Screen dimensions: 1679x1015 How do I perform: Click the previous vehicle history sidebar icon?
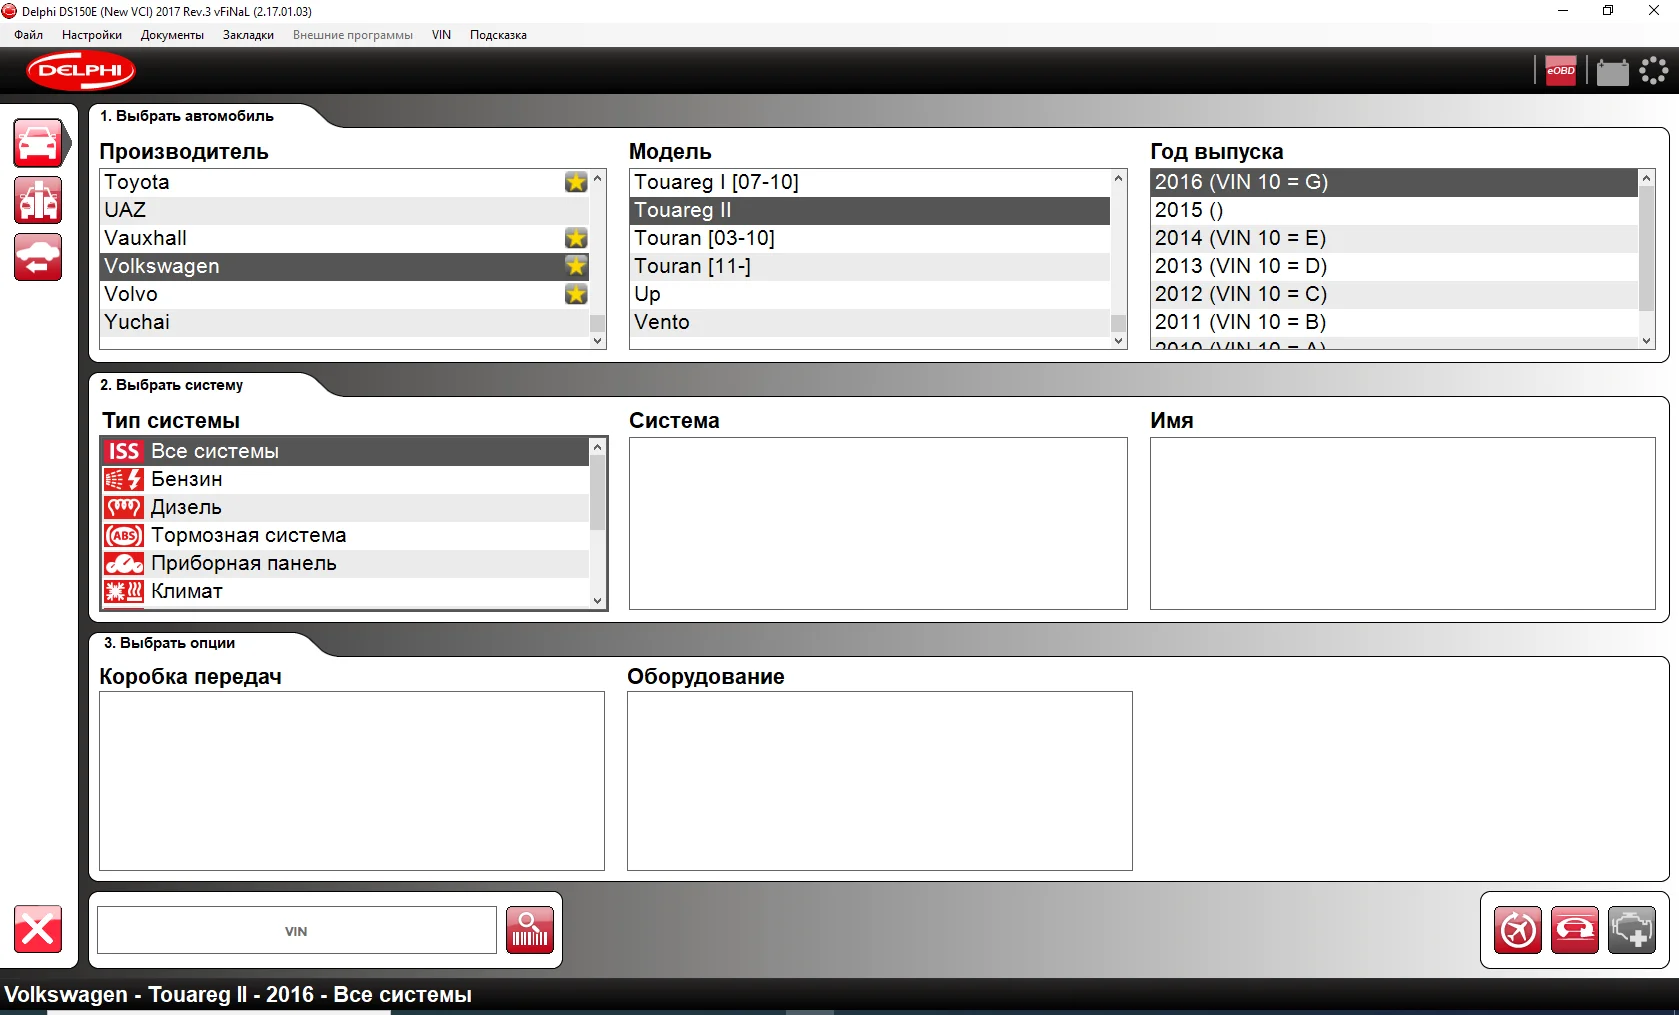click(x=38, y=257)
